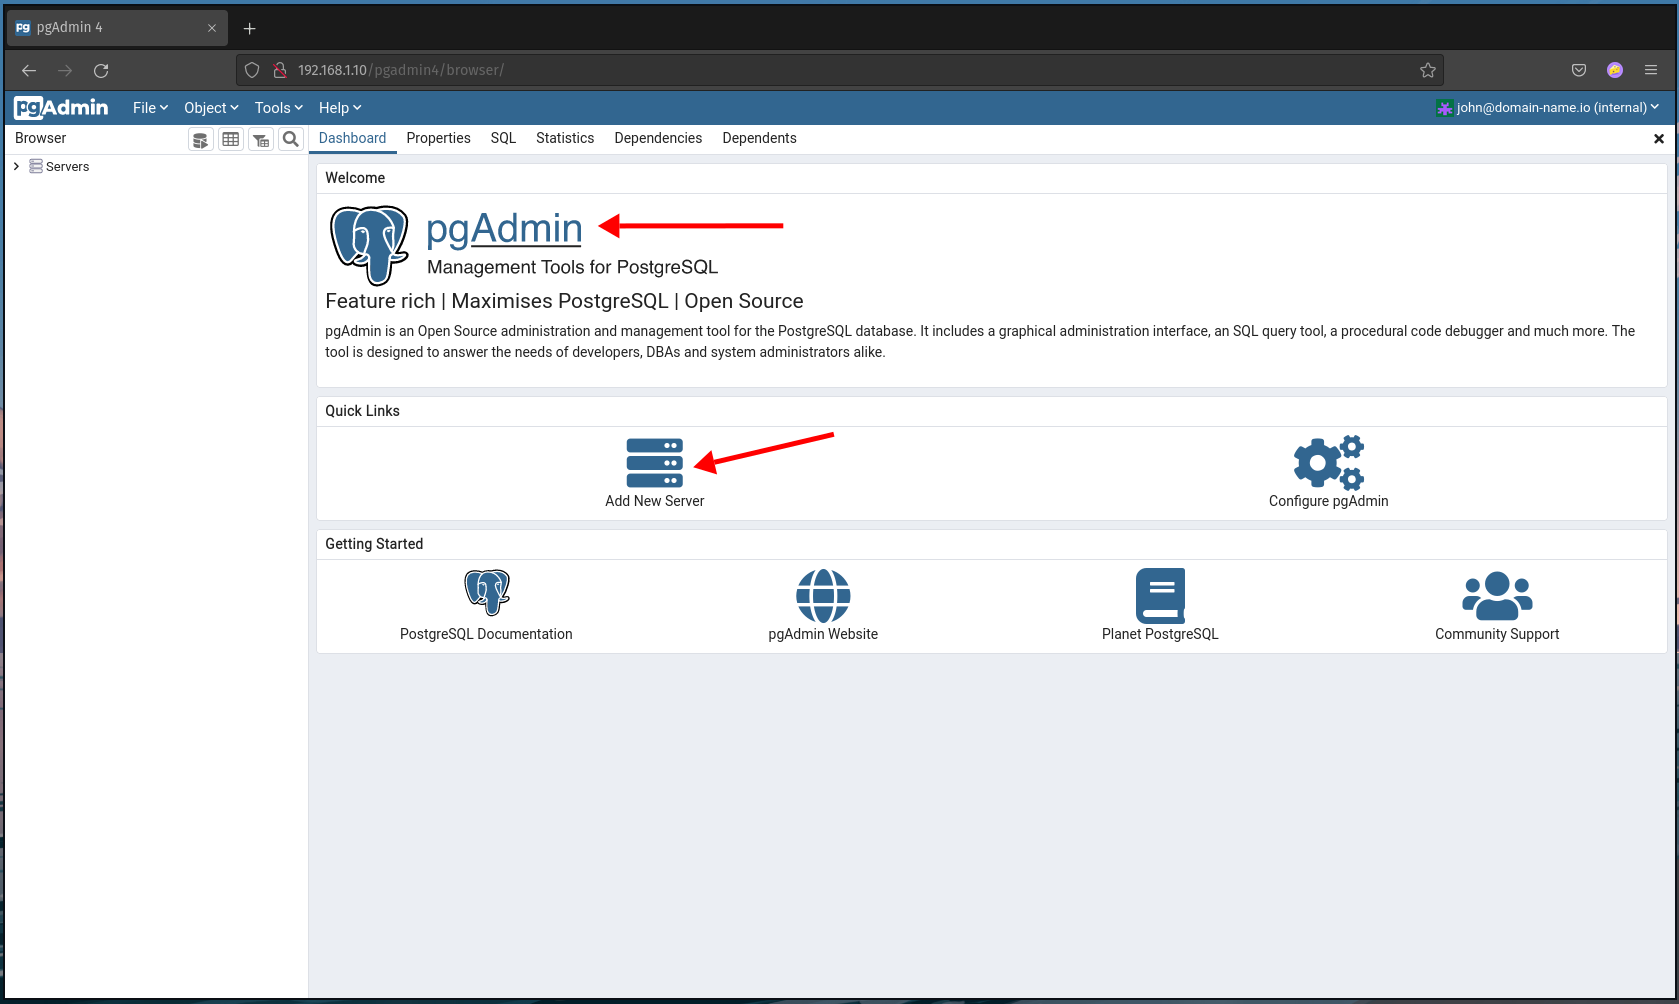Open the File menu dropdown
Viewport: 1679px width, 1004px height.
coord(150,108)
